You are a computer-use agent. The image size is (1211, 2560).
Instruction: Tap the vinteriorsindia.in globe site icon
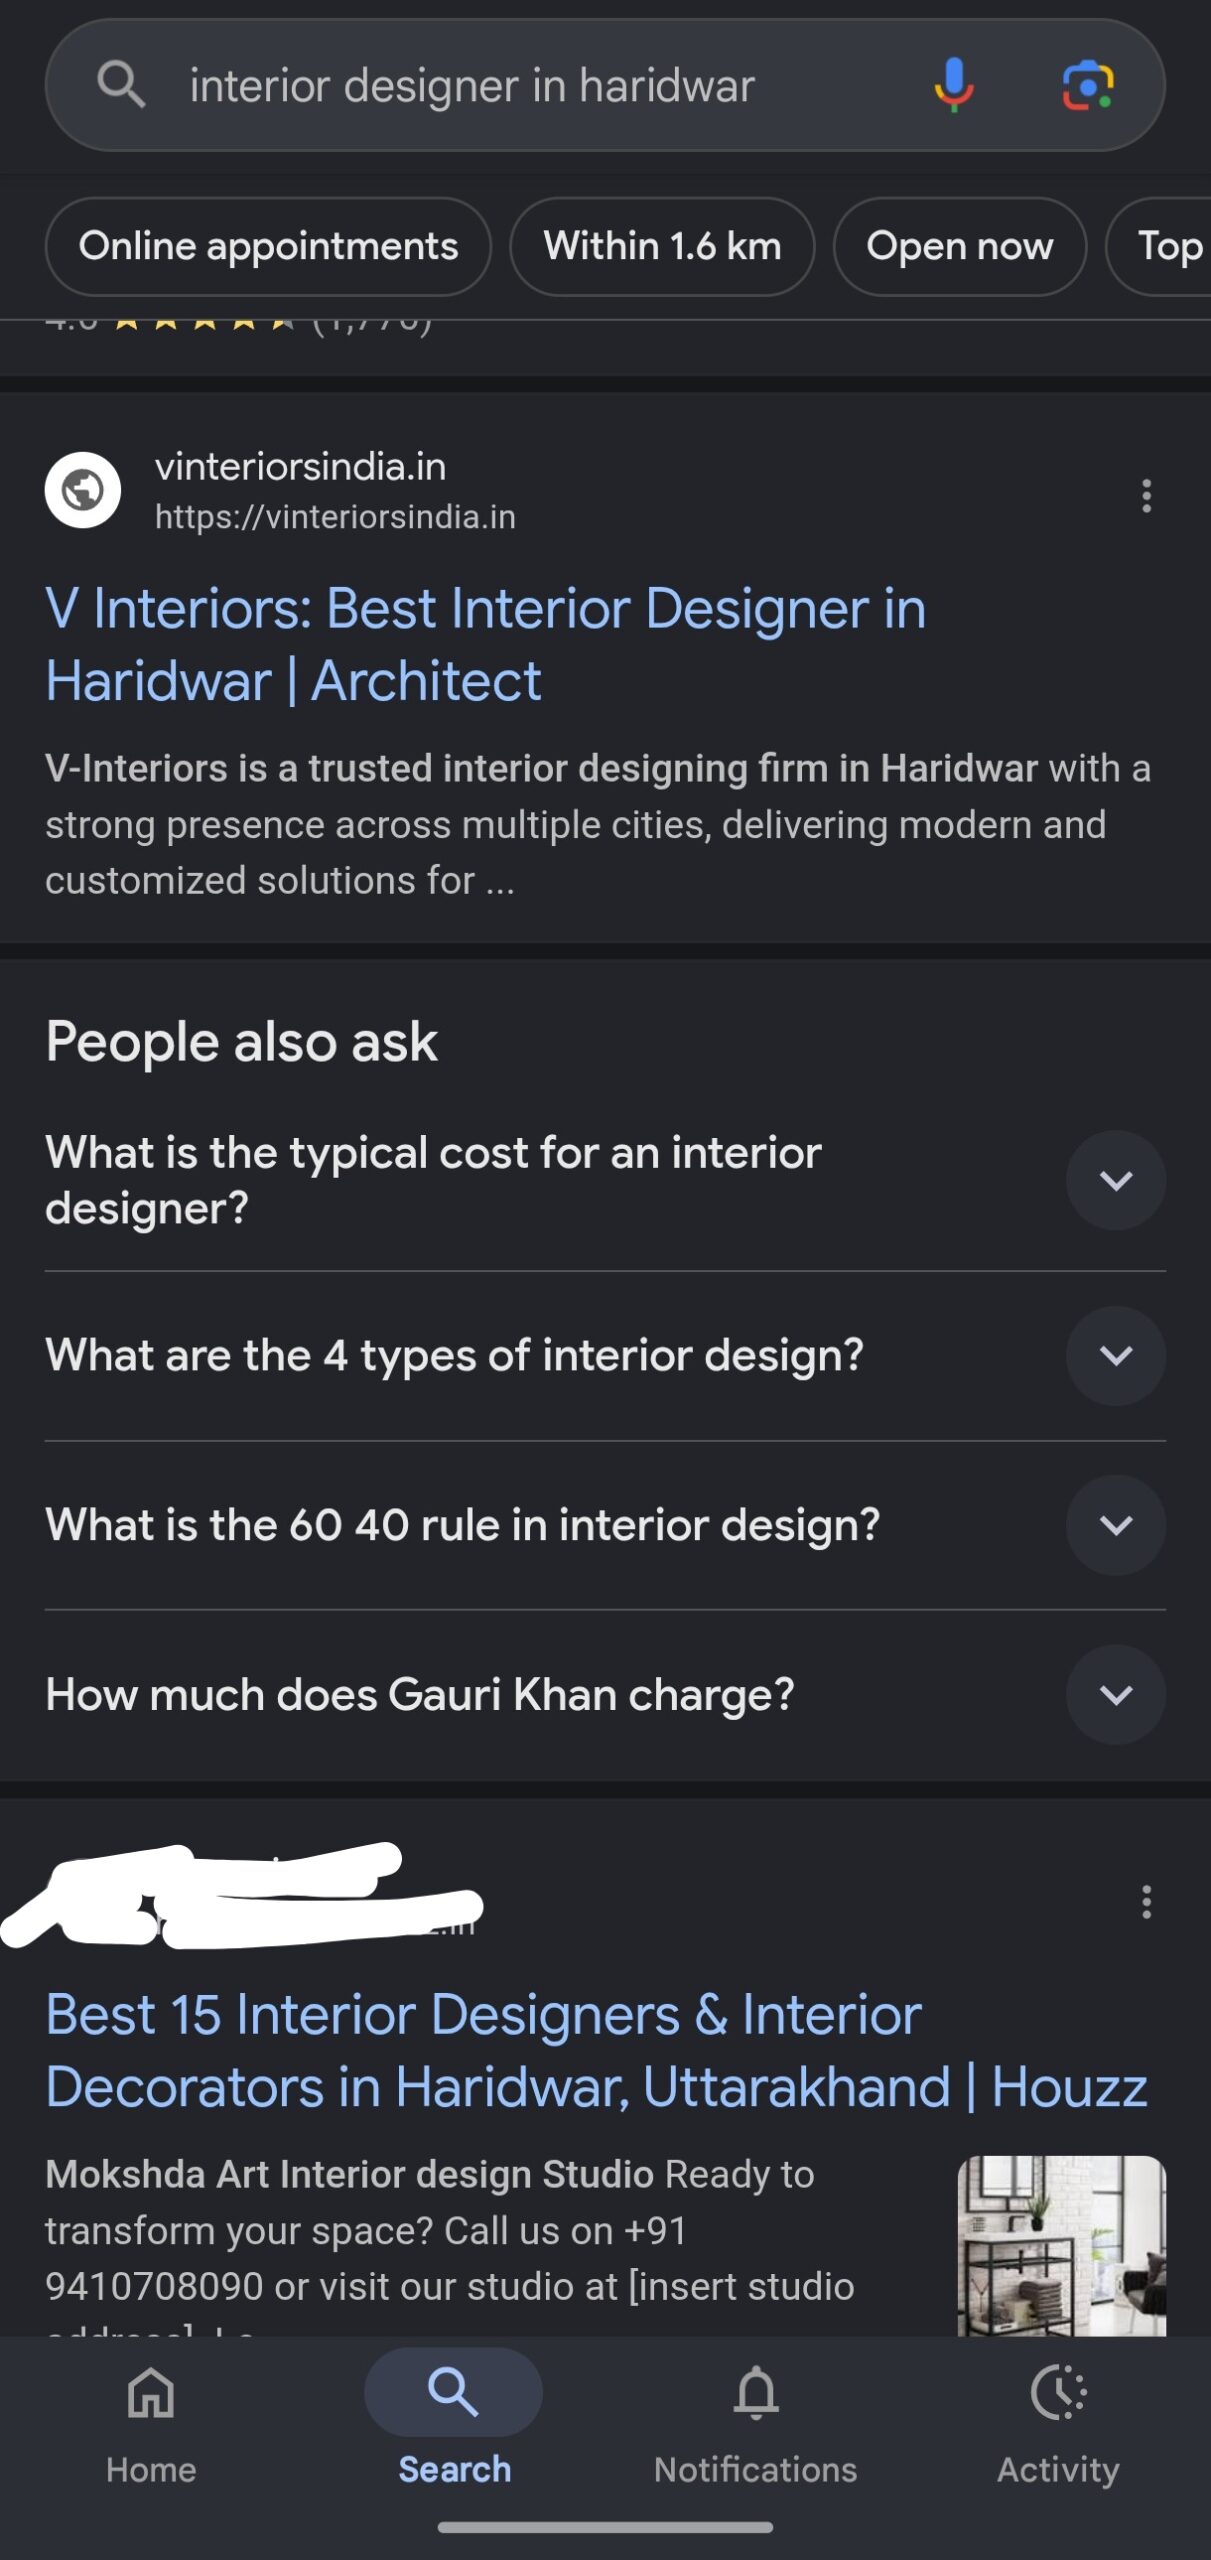[x=83, y=490]
